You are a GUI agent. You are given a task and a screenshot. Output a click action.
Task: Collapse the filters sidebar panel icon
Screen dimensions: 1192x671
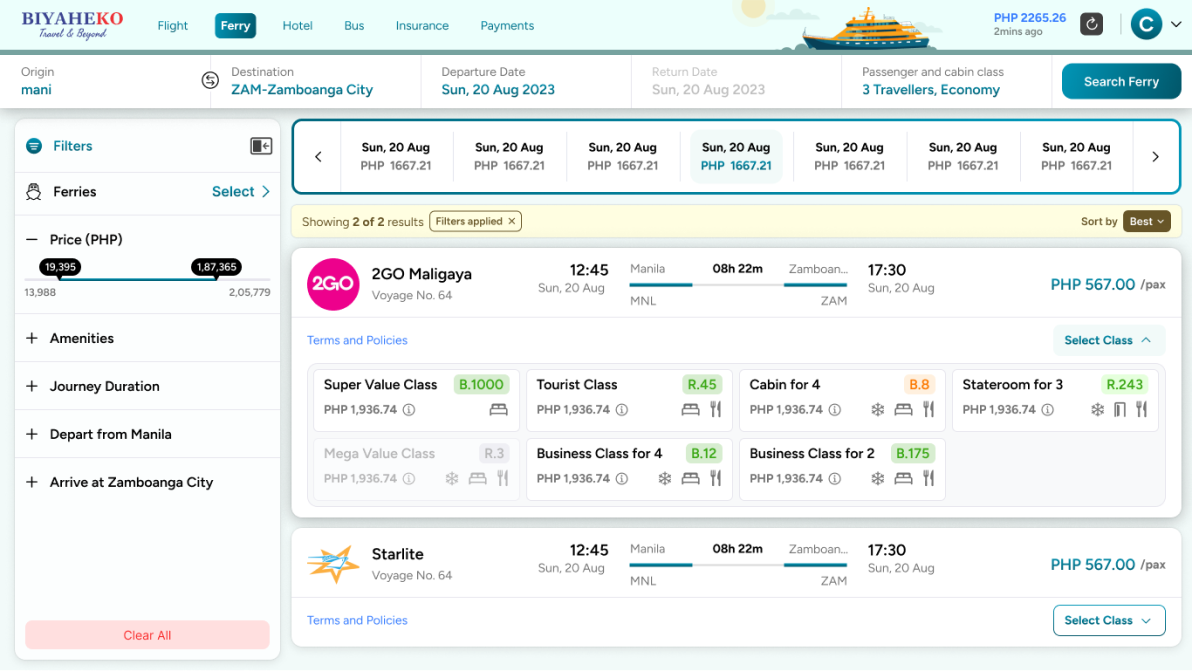[261, 146]
